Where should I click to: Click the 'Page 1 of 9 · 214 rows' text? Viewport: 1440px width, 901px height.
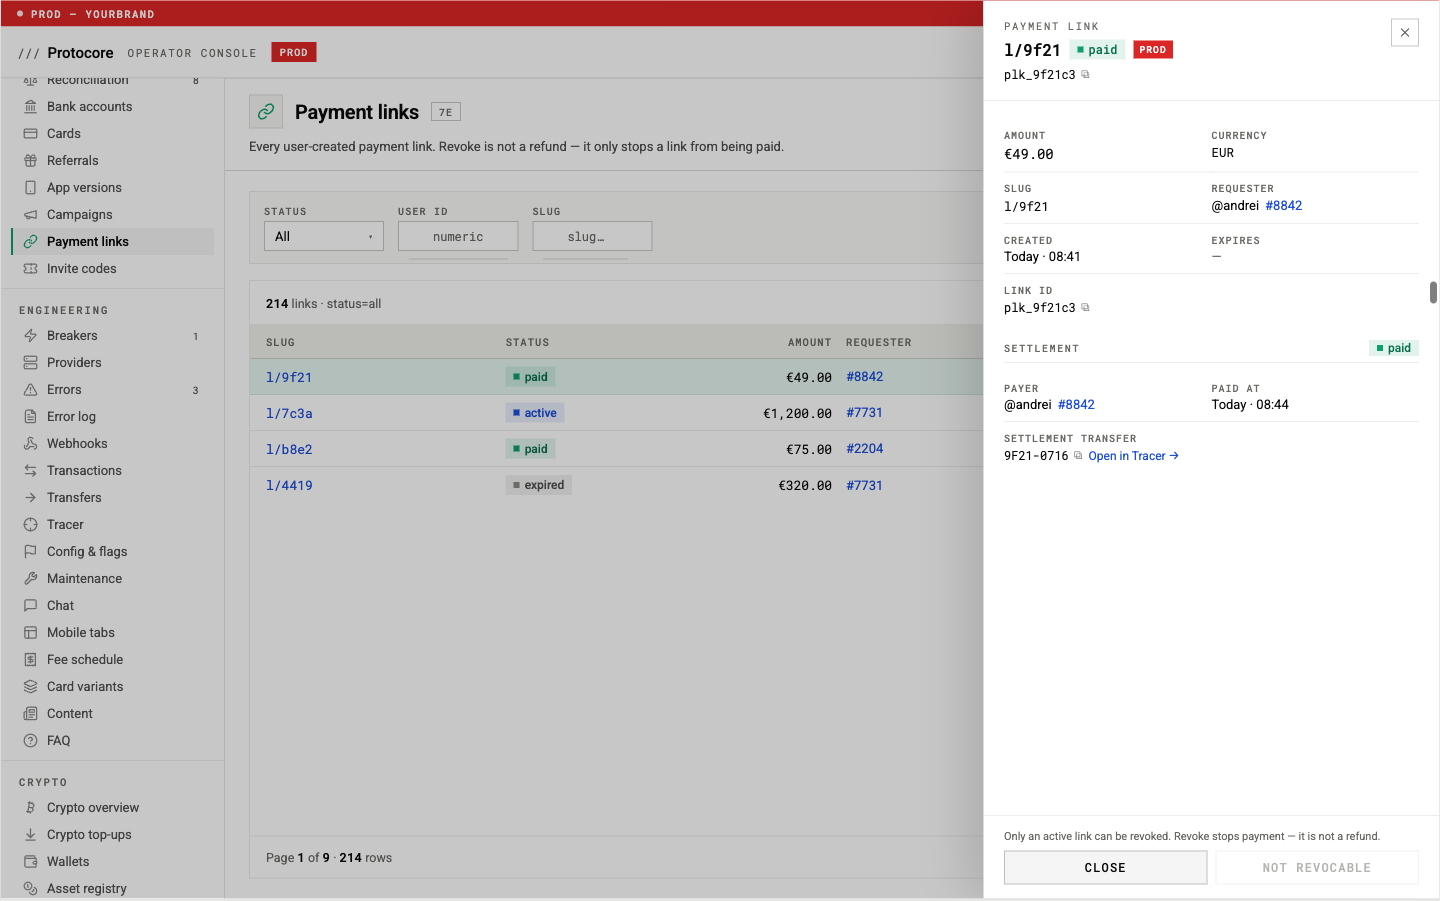[329, 858]
